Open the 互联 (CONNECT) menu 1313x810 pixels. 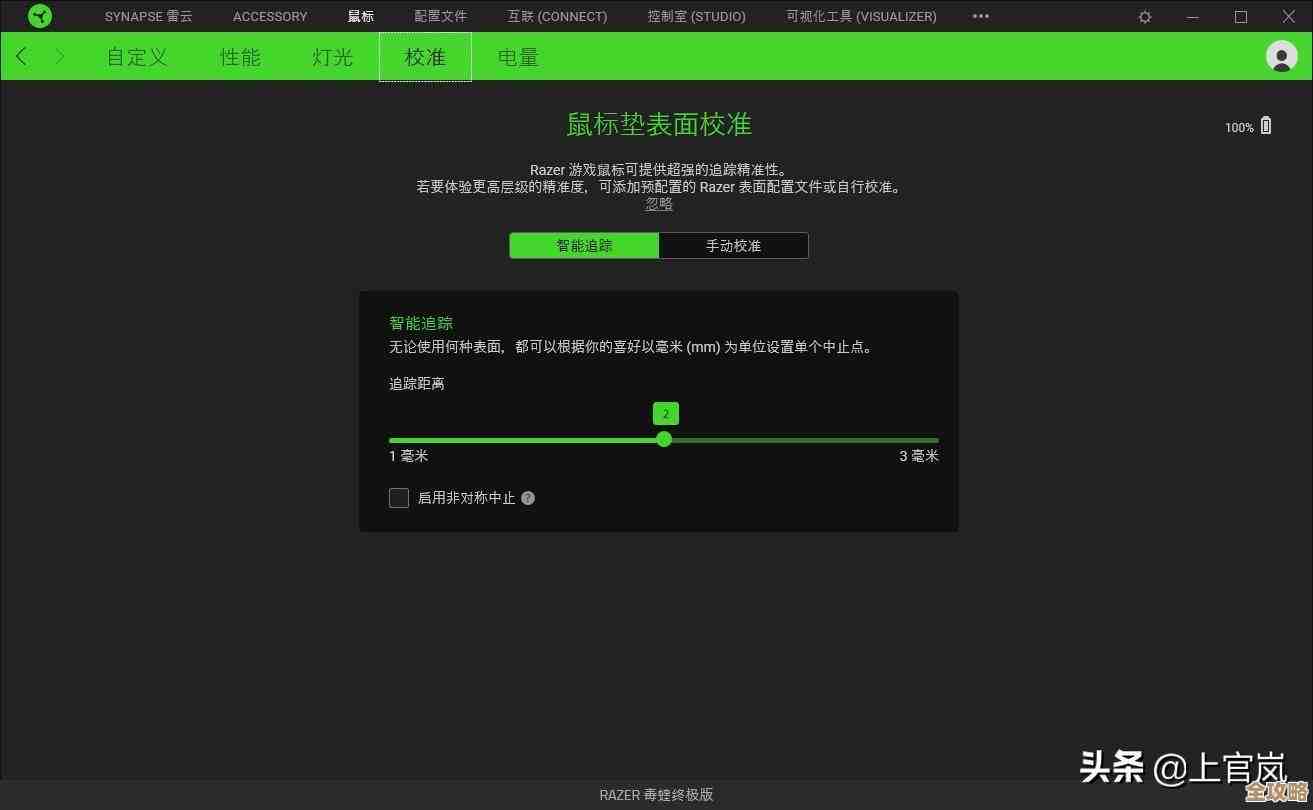coord(557,16)
